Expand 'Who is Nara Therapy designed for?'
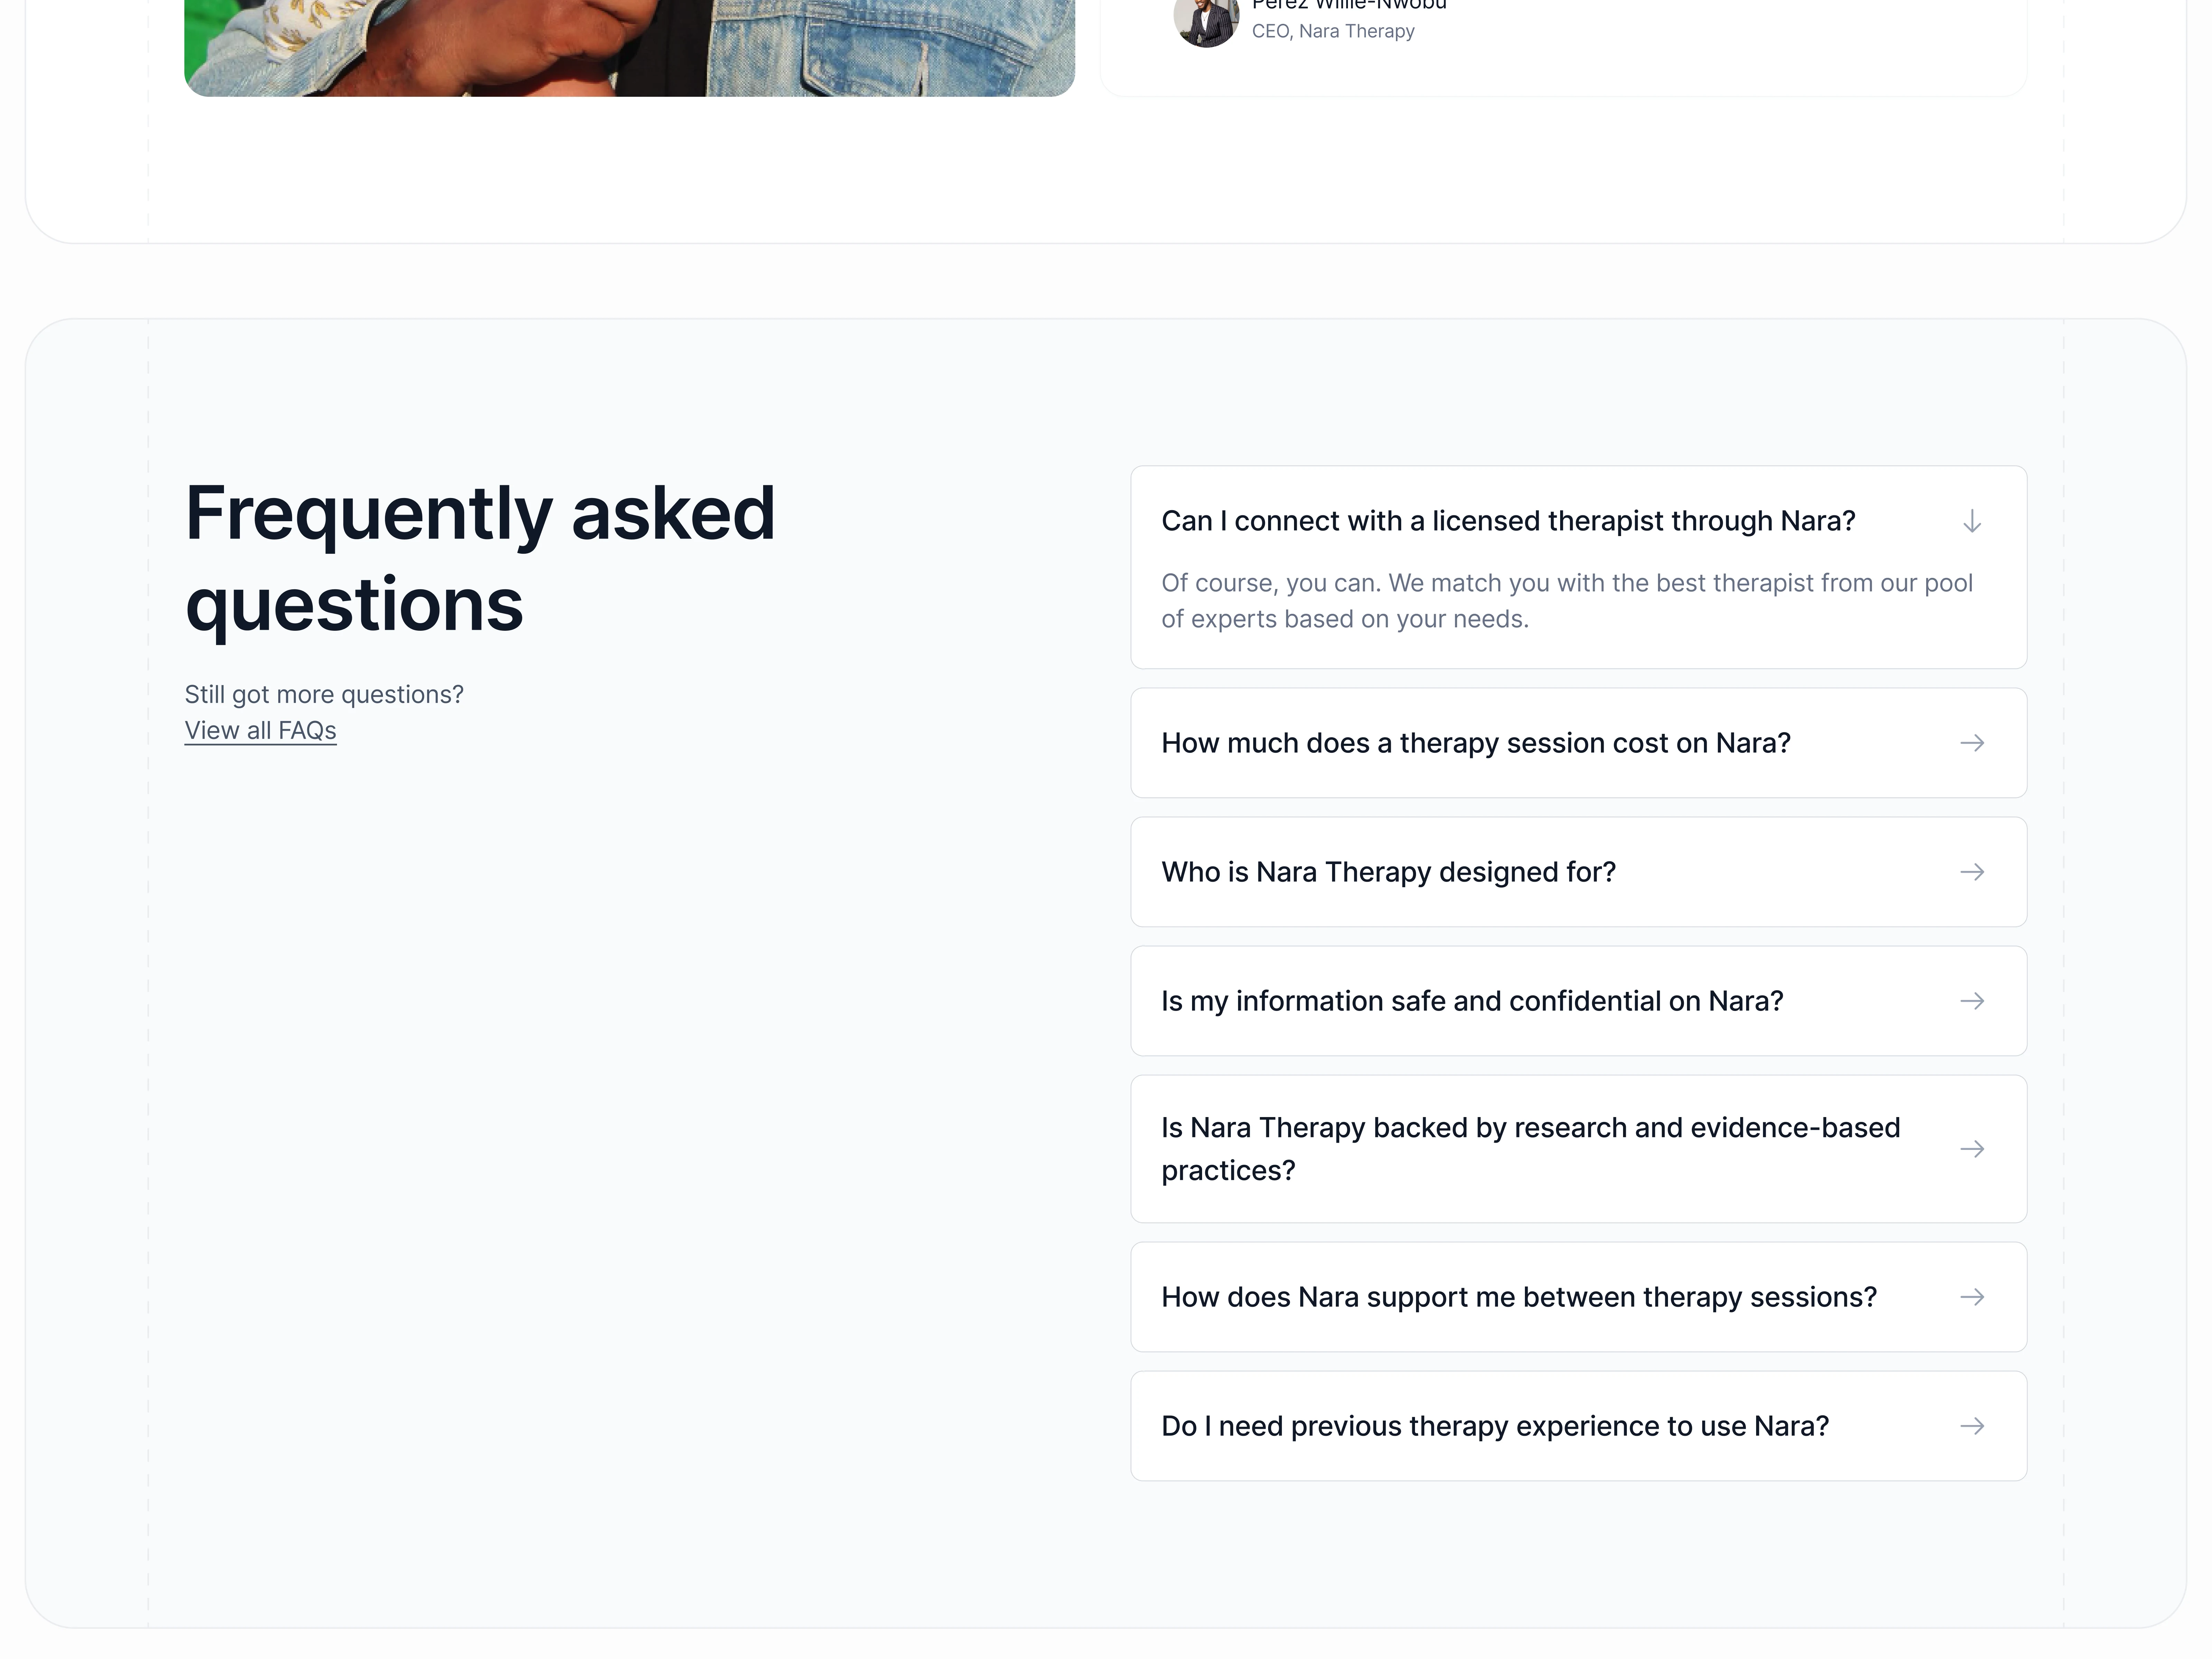The height and width of the screenshot is (1659, 2212). (x=1388, y=872)
